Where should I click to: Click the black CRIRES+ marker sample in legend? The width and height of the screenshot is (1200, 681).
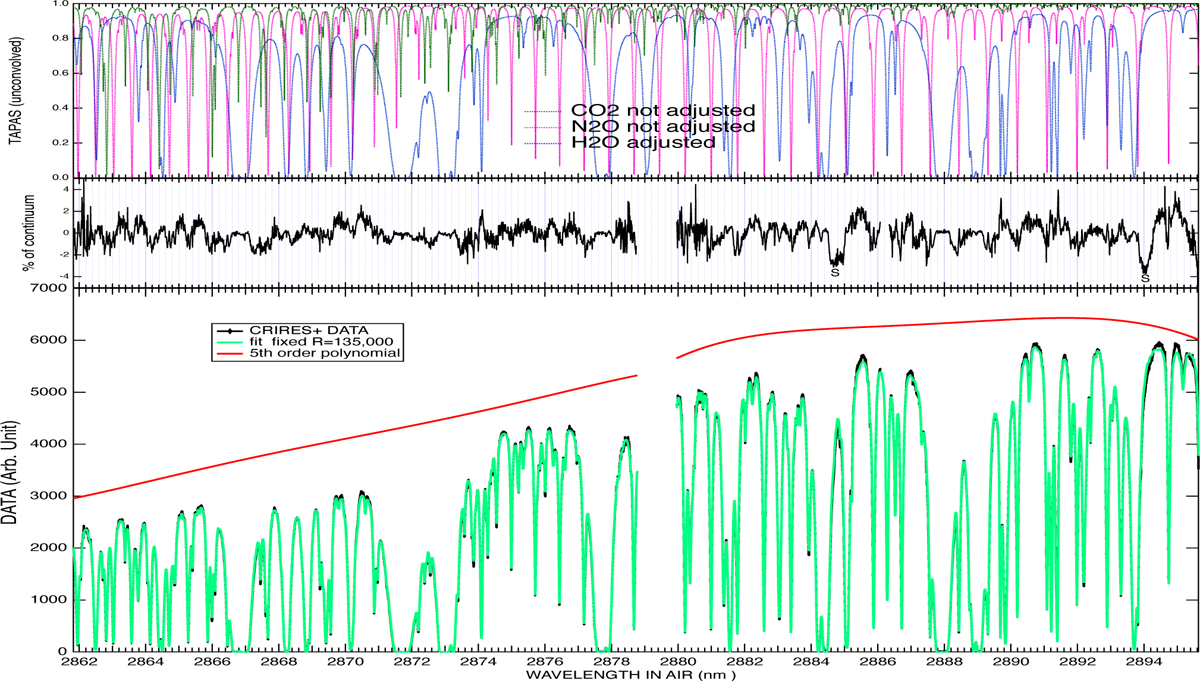pyautogui.click(x=230, y=328)
